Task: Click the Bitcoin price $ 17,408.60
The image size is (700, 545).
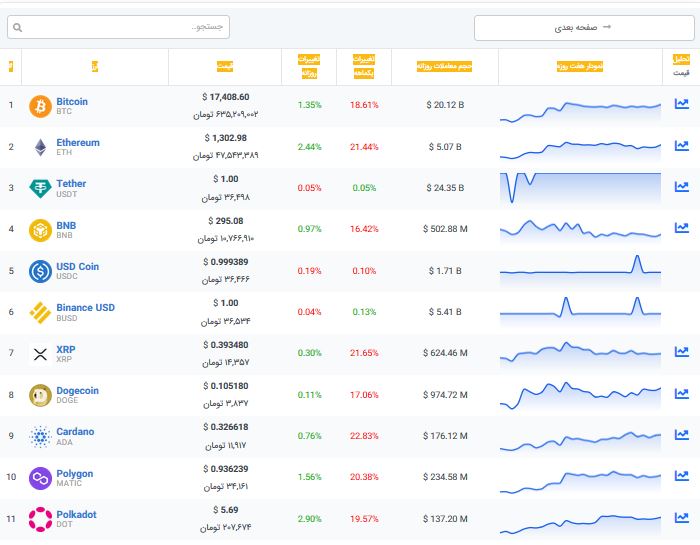Action: (225, 97)
